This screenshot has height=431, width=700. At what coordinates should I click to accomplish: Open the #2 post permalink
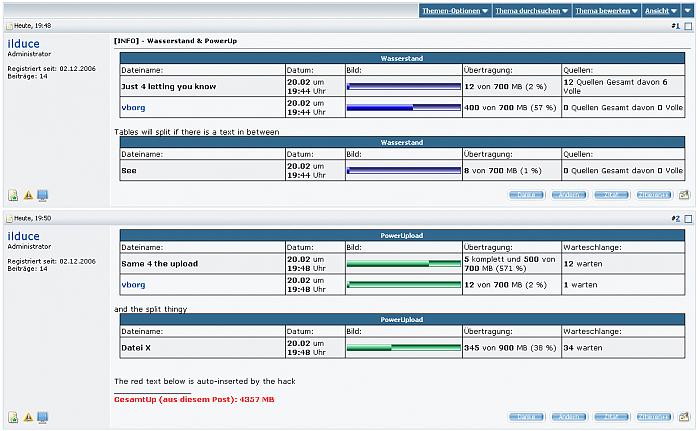pos(675,217)
